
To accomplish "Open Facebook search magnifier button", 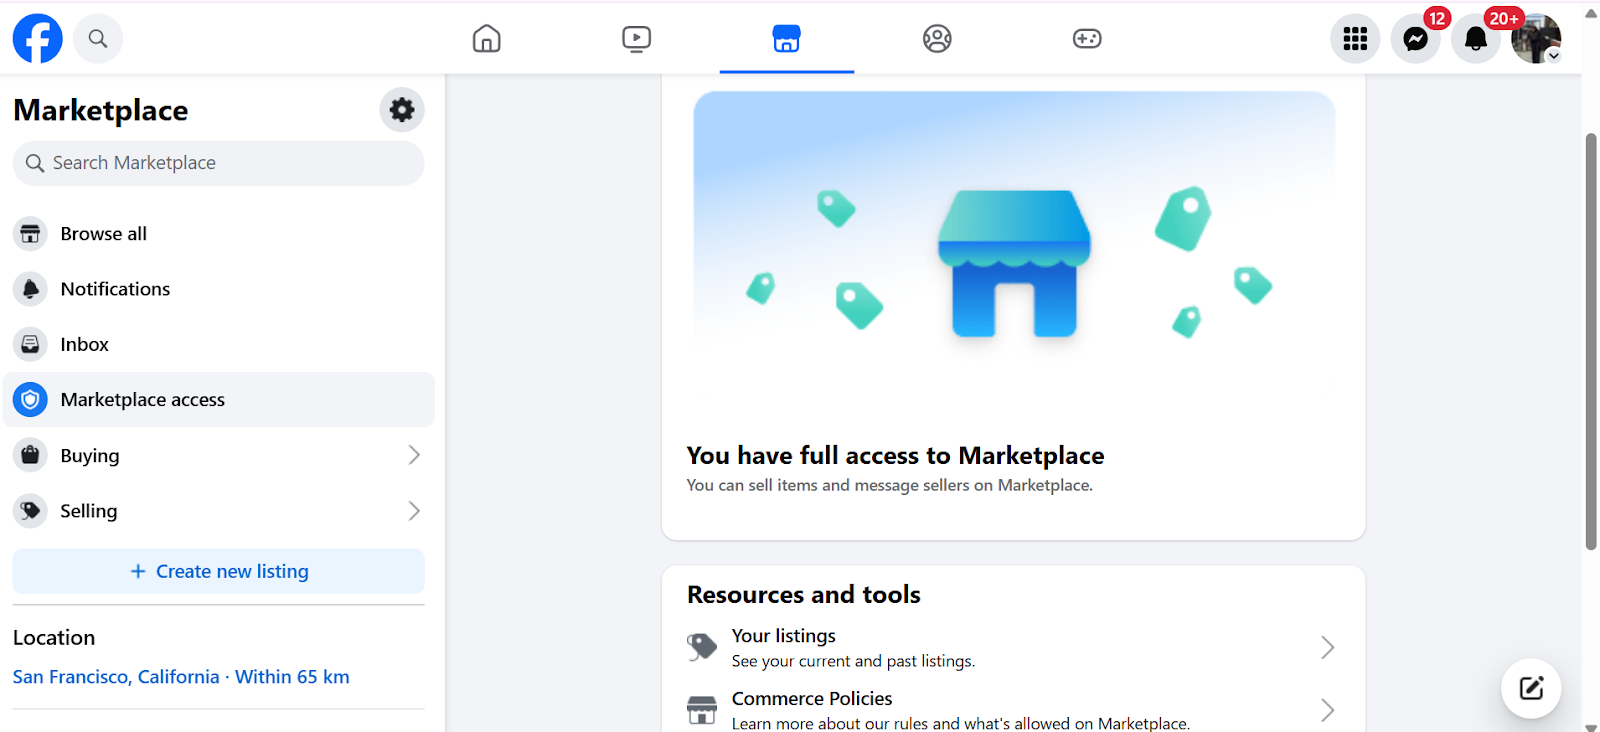I will pos(98,39).
